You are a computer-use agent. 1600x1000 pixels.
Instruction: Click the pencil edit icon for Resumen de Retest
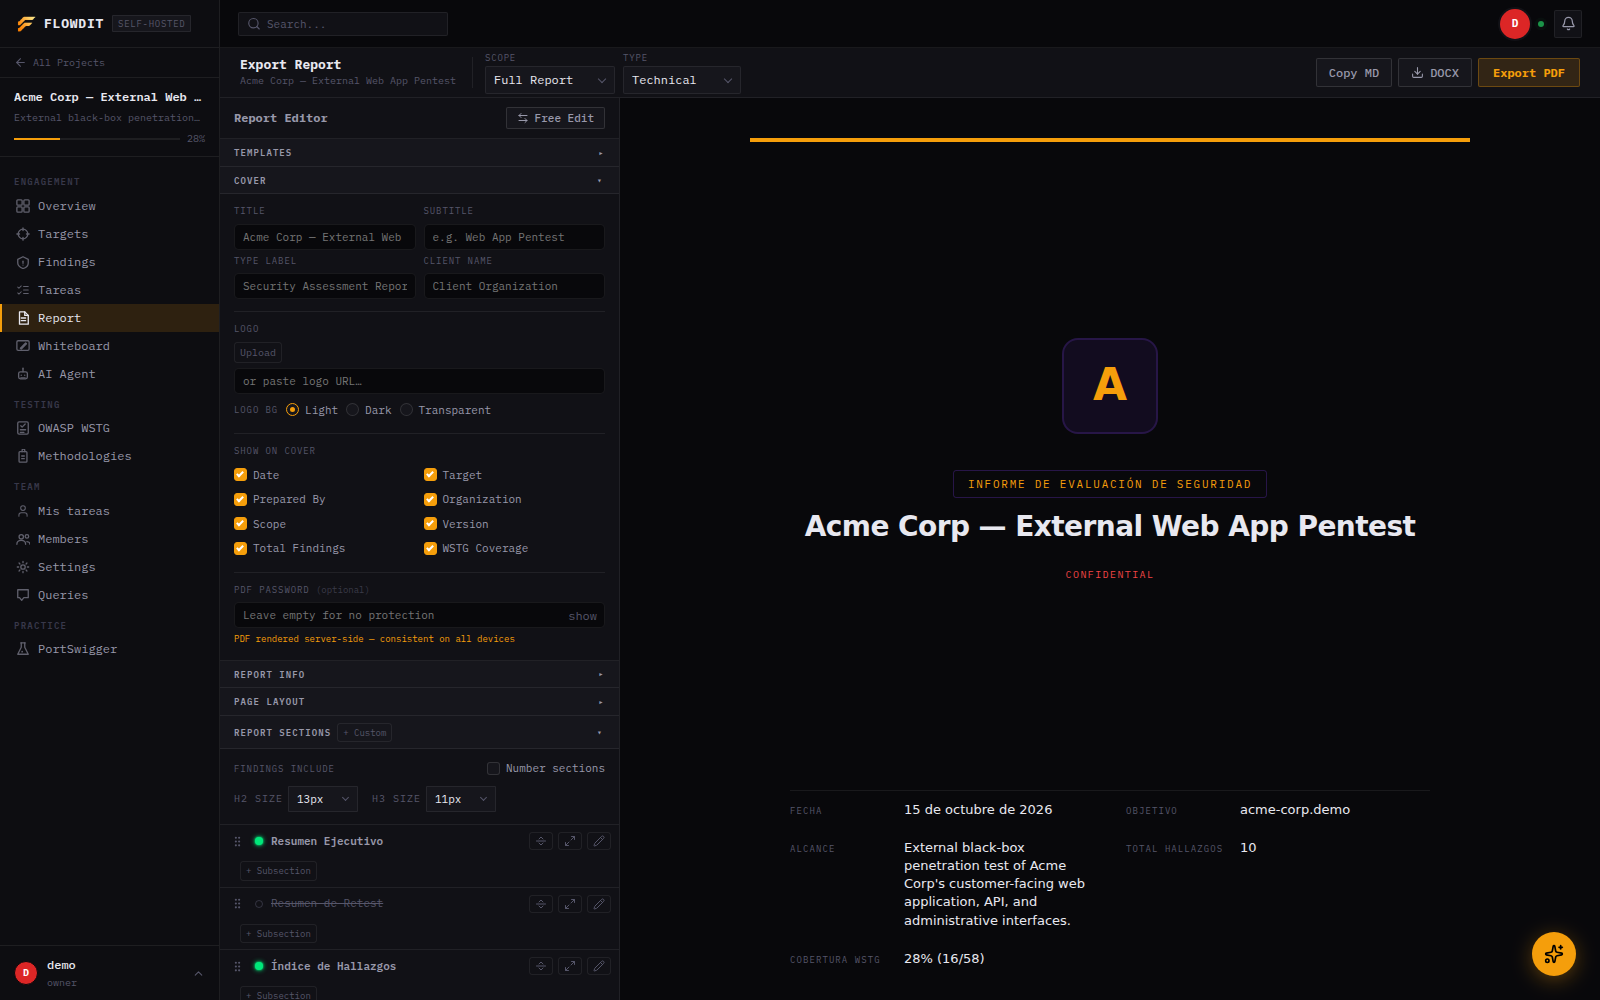click(599, 904)
